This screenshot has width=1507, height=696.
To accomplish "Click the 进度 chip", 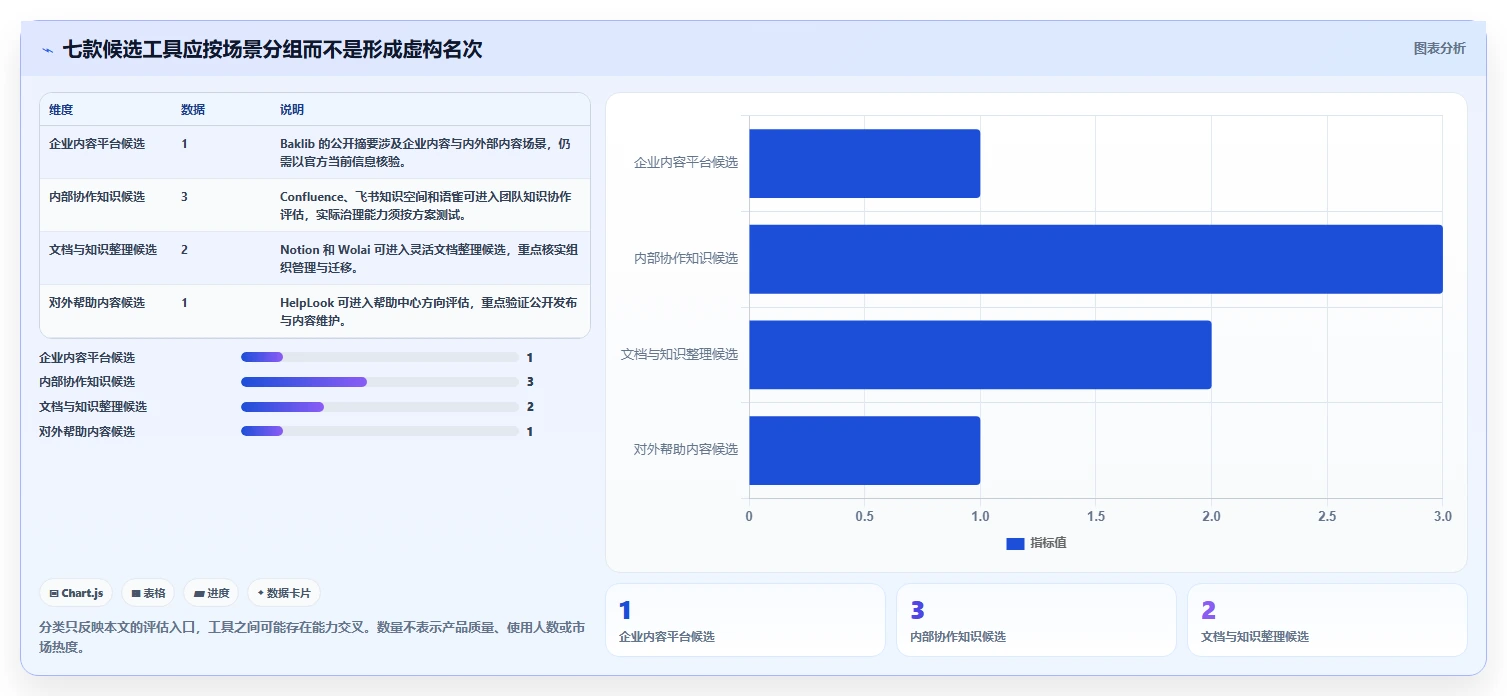I will [x=211, y=593].
